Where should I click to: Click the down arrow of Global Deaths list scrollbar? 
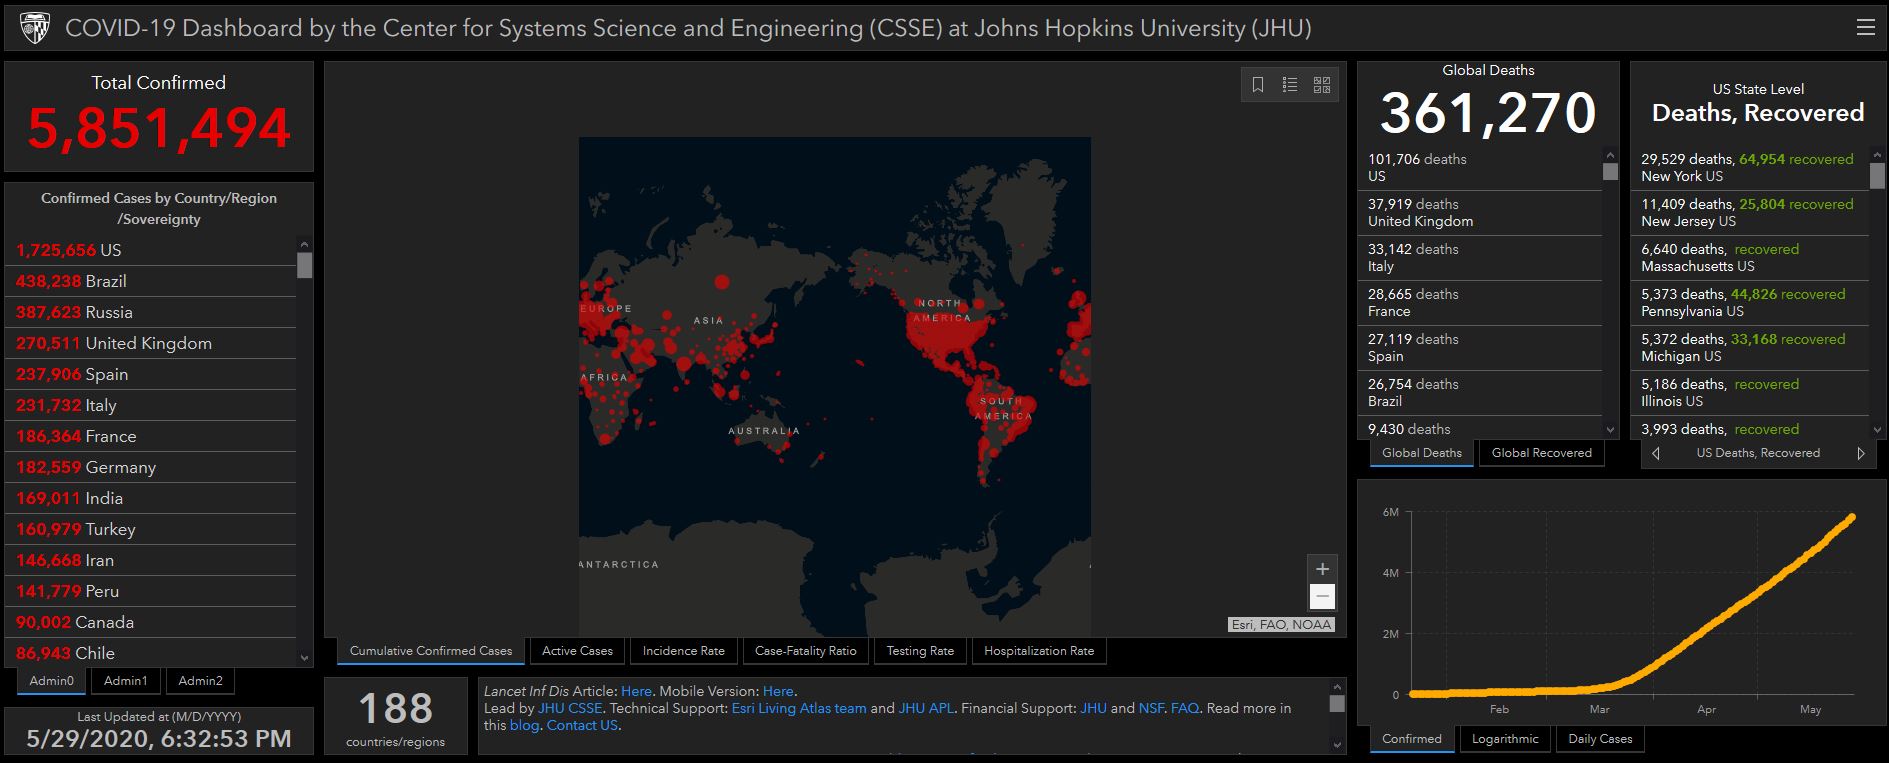pos(1610,430)
